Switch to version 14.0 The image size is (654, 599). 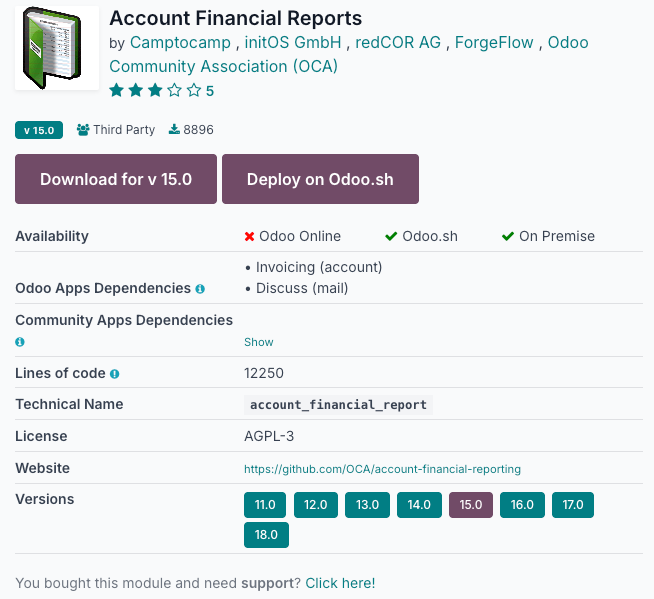pos(419,505)
